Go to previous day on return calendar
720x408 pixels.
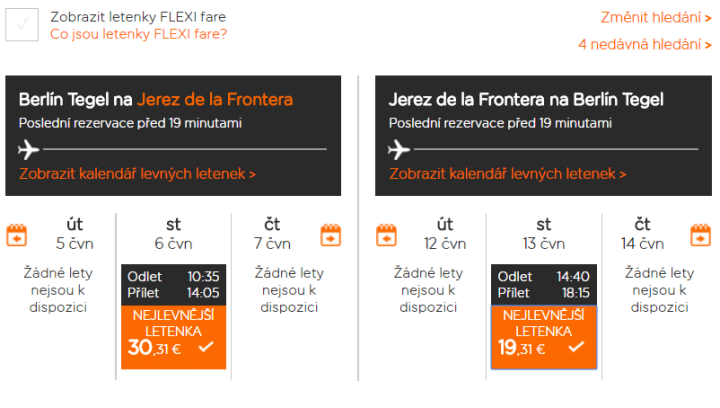[x=386, y=235]
